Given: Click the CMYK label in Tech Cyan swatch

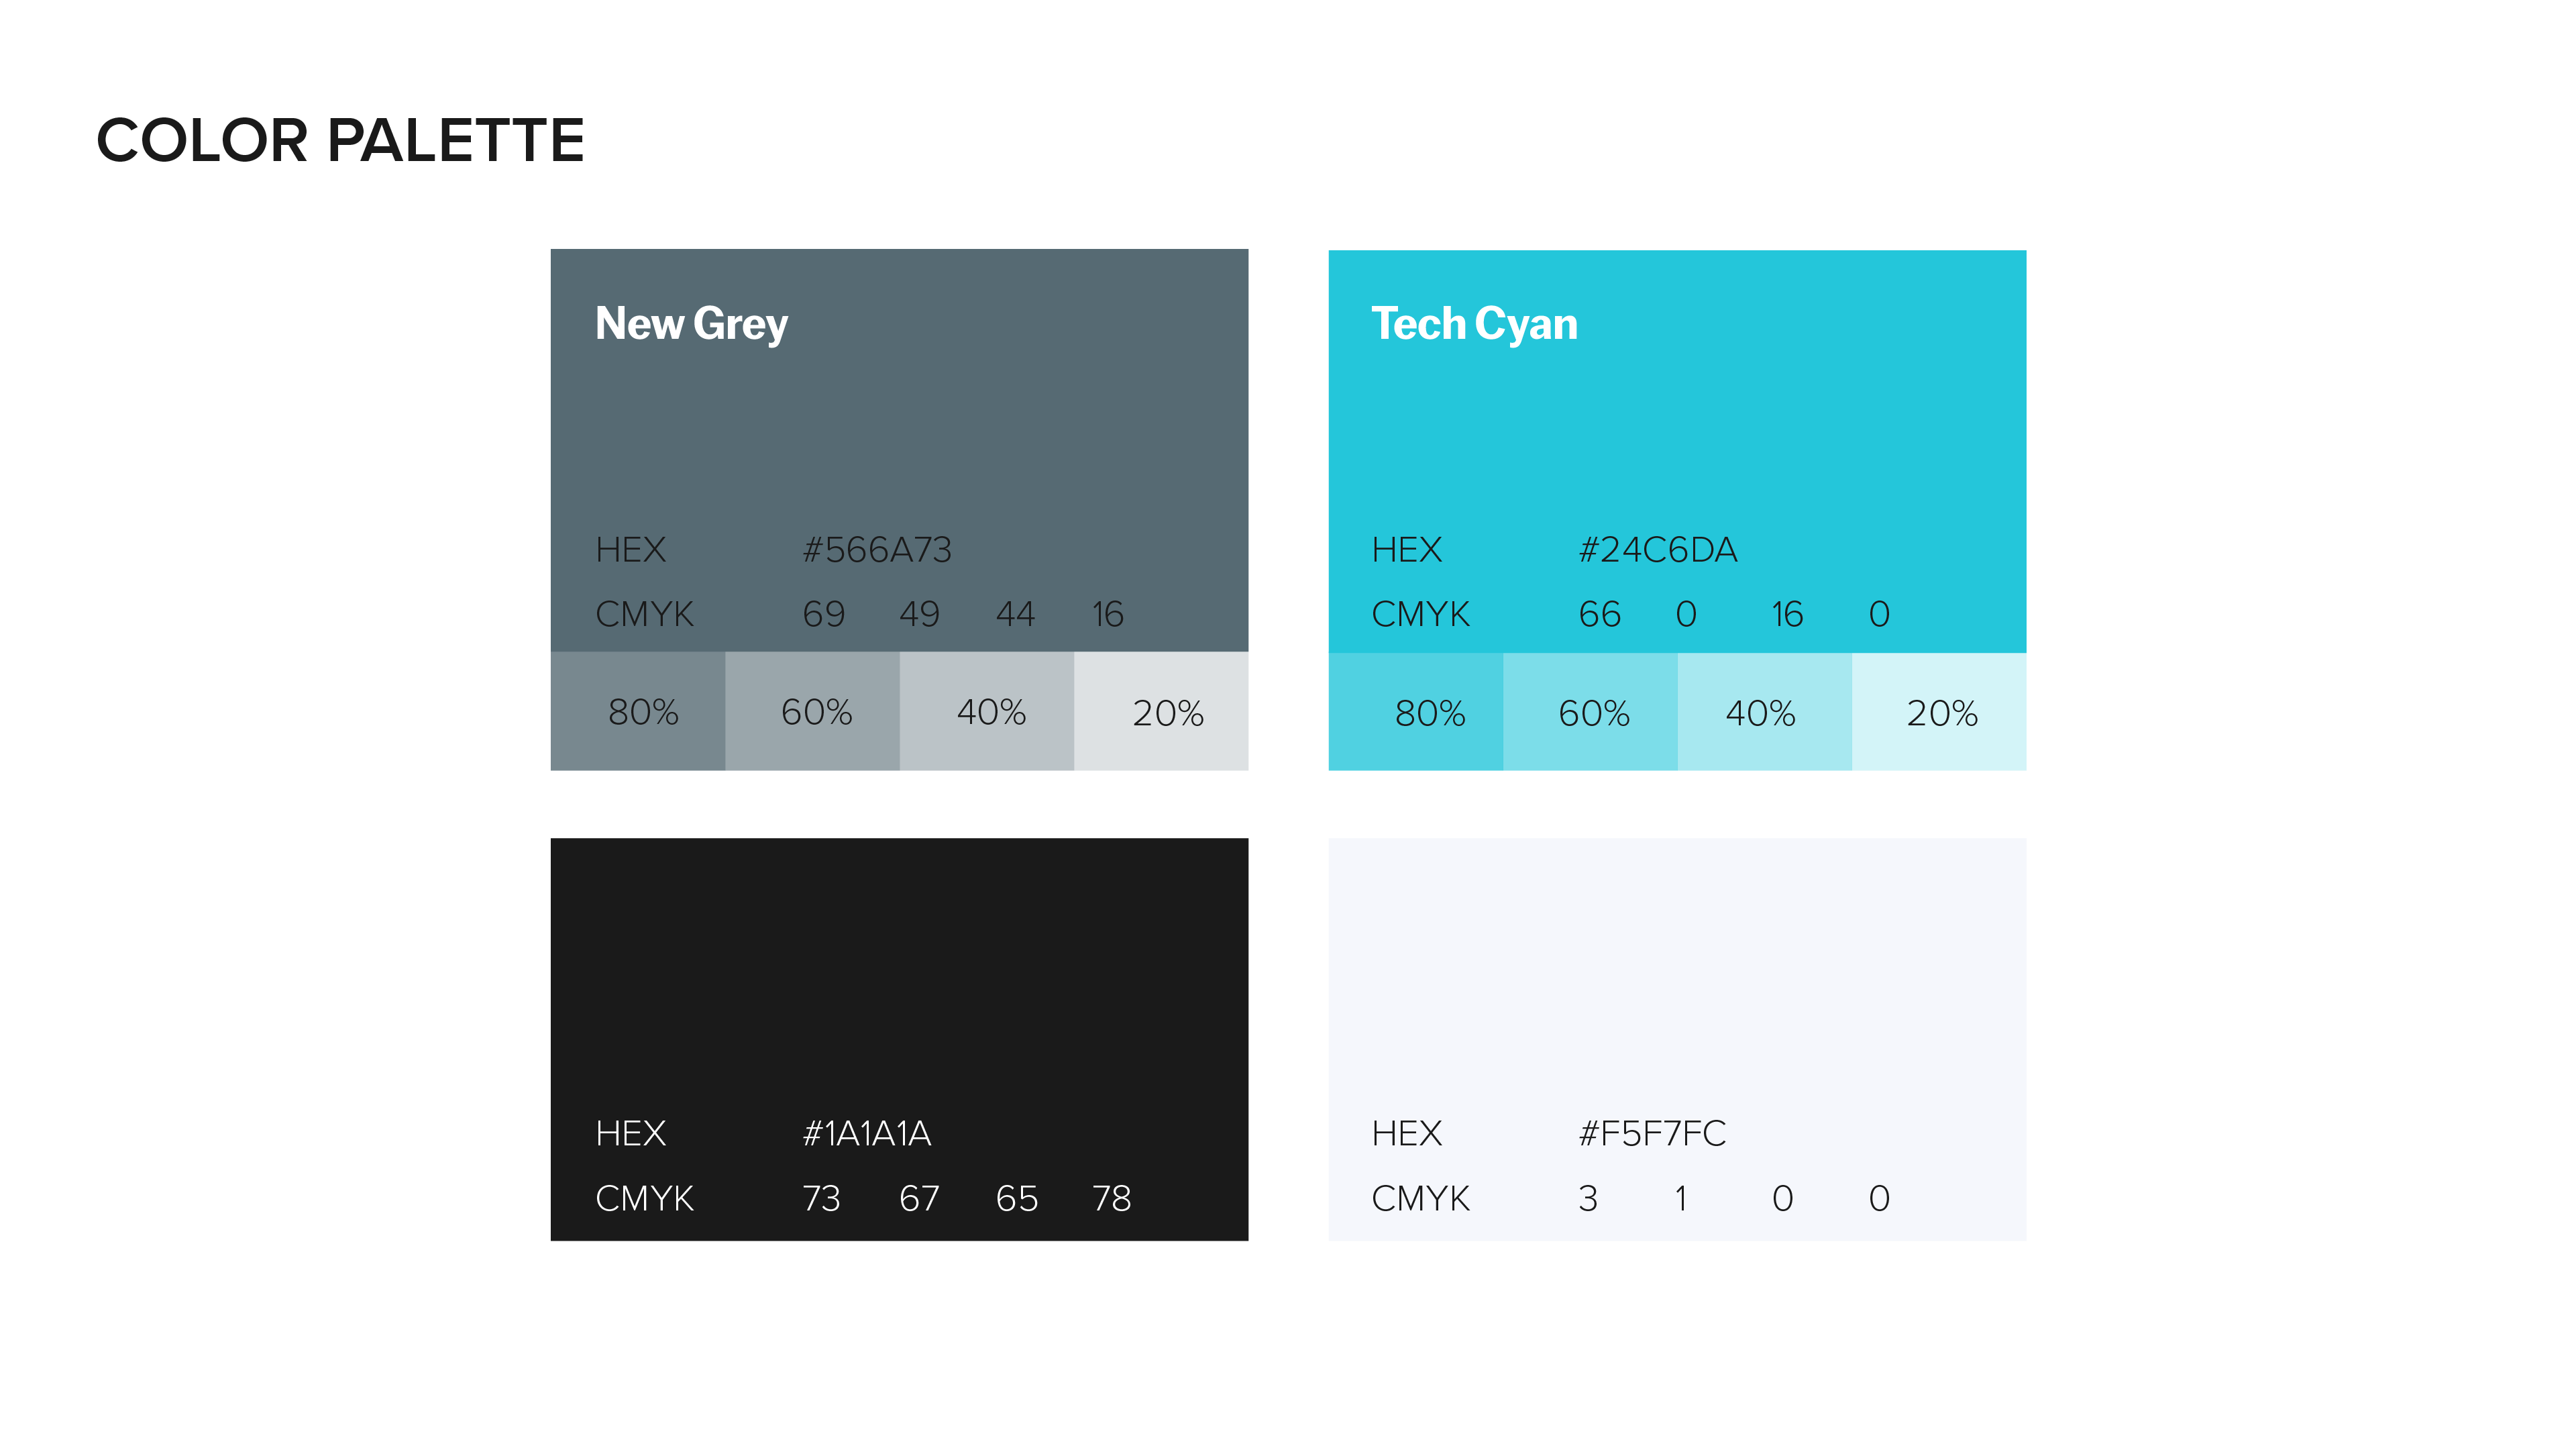Looking at the screenshot, I should pyautogui.click(x=1420, y=614).
